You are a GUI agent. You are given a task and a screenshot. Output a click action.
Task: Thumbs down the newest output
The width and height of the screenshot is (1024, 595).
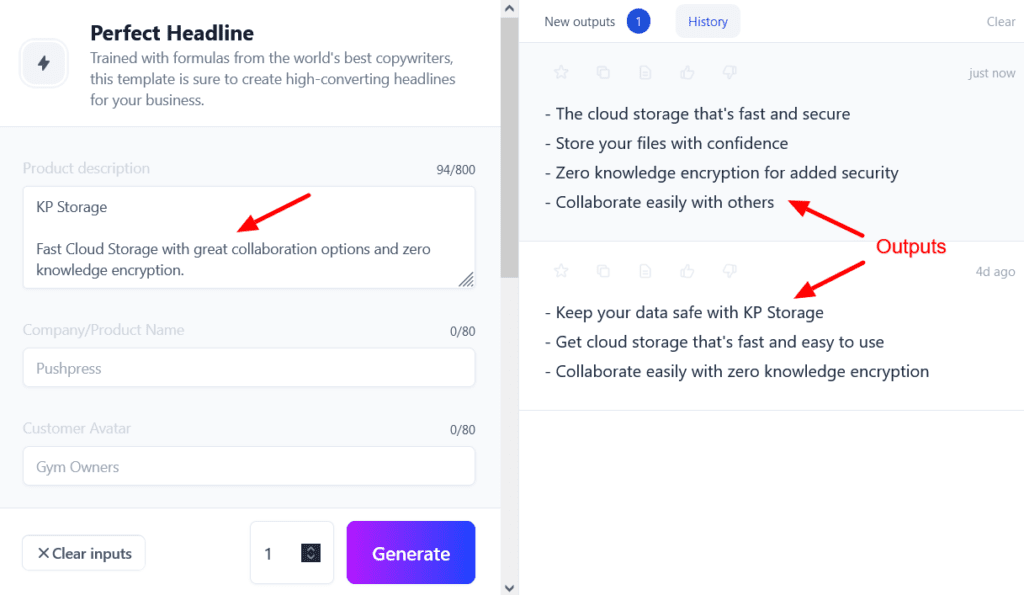pos(729,72)
